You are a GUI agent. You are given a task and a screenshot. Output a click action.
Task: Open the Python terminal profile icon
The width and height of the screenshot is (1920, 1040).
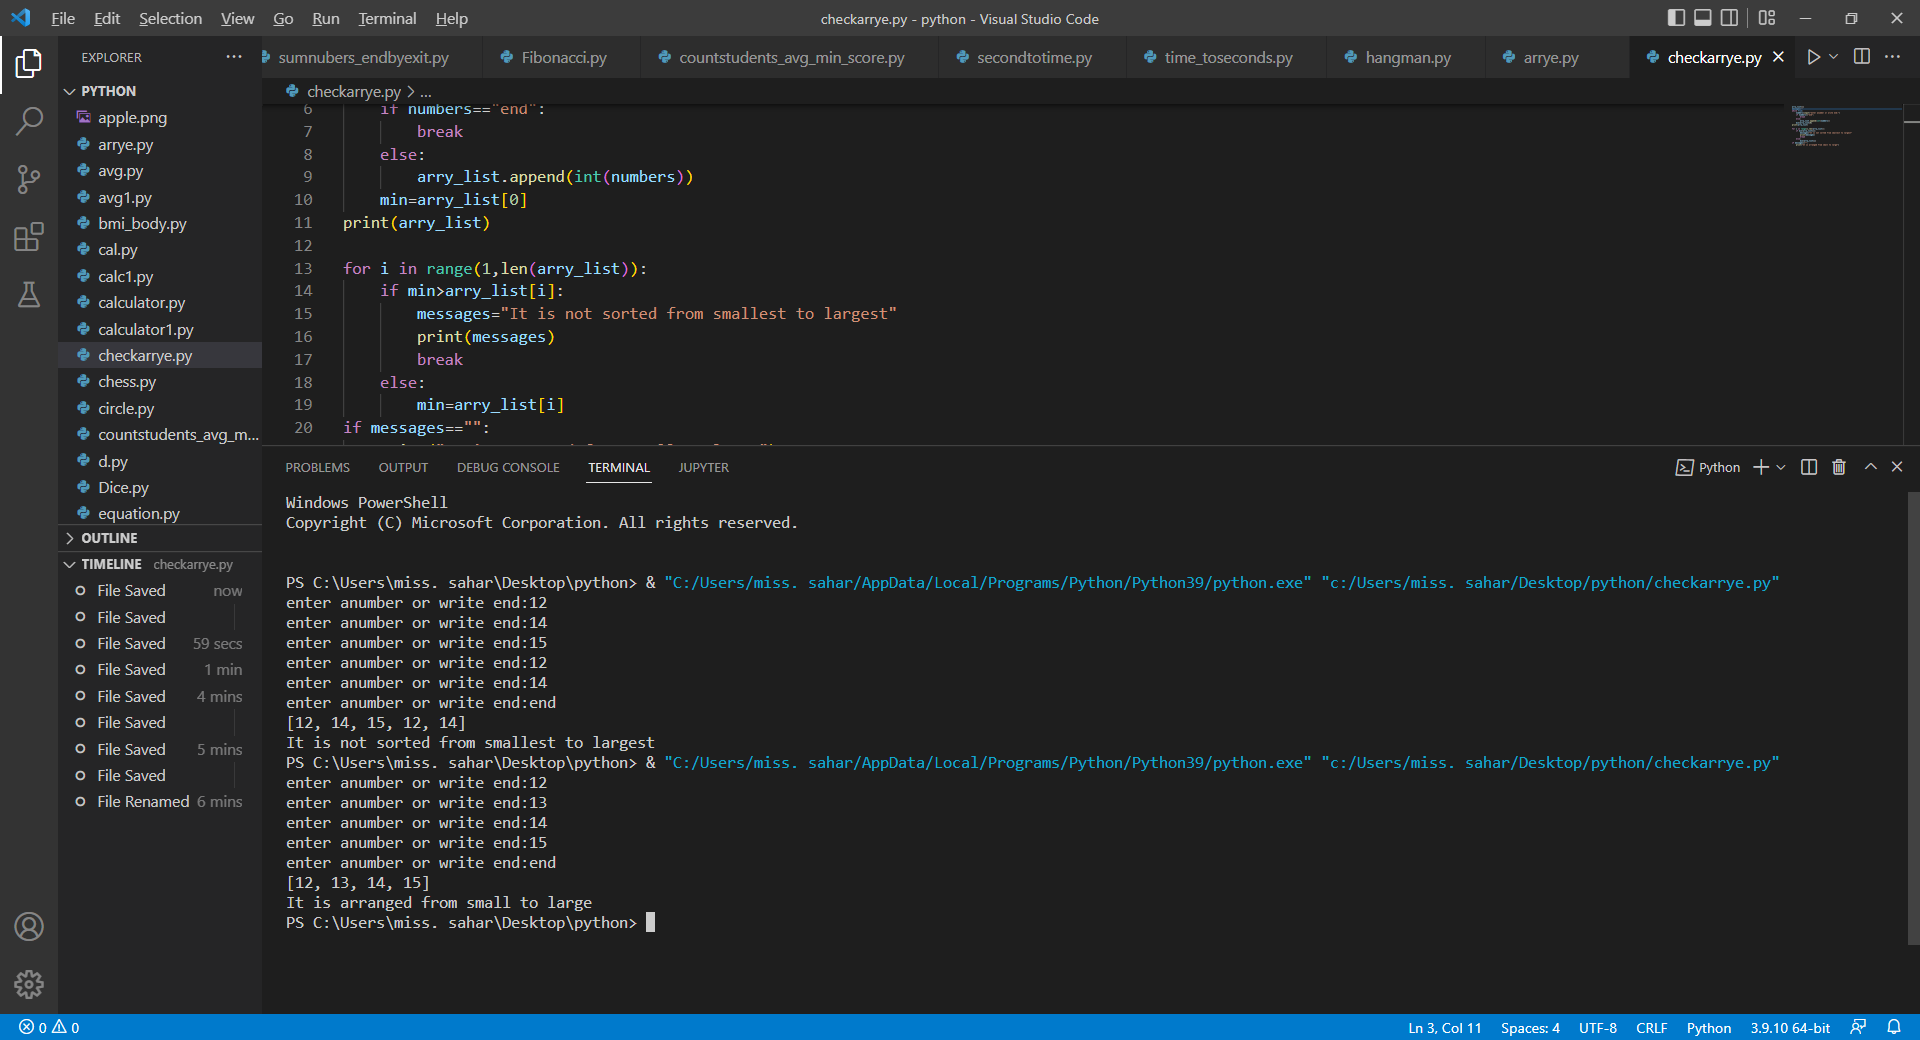1708,467
